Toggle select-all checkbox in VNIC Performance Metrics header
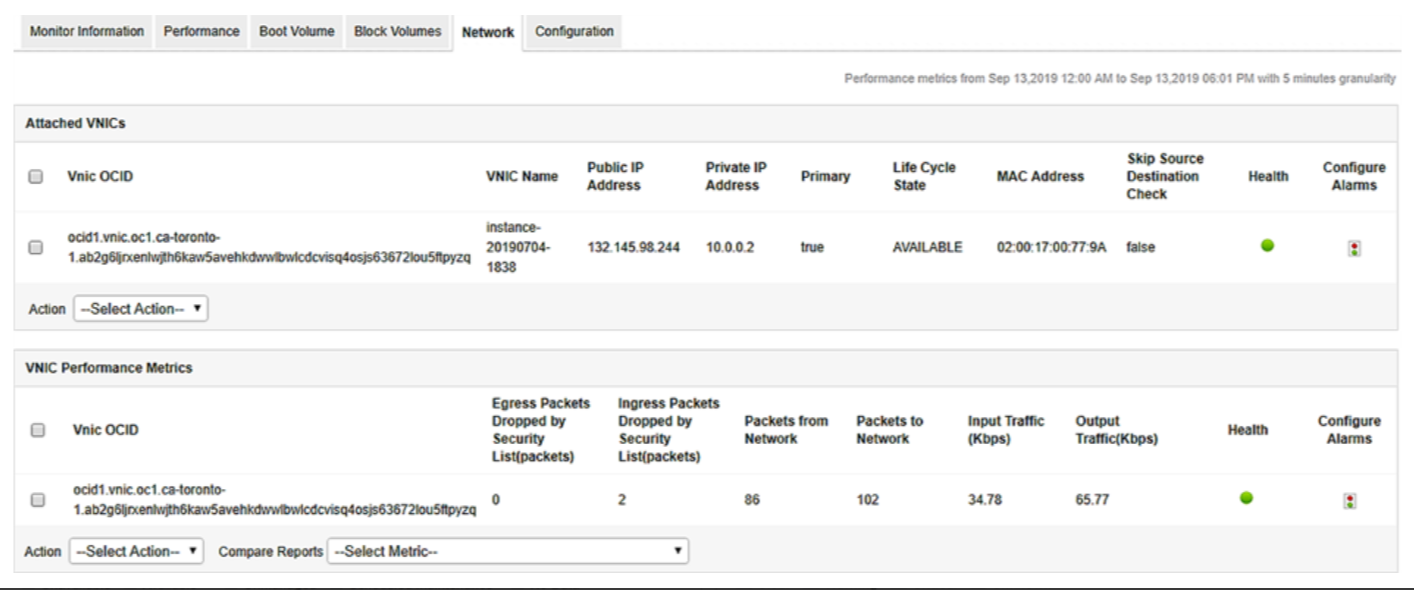This screenshot has width=1414, height=590. (x=38, y=430)
